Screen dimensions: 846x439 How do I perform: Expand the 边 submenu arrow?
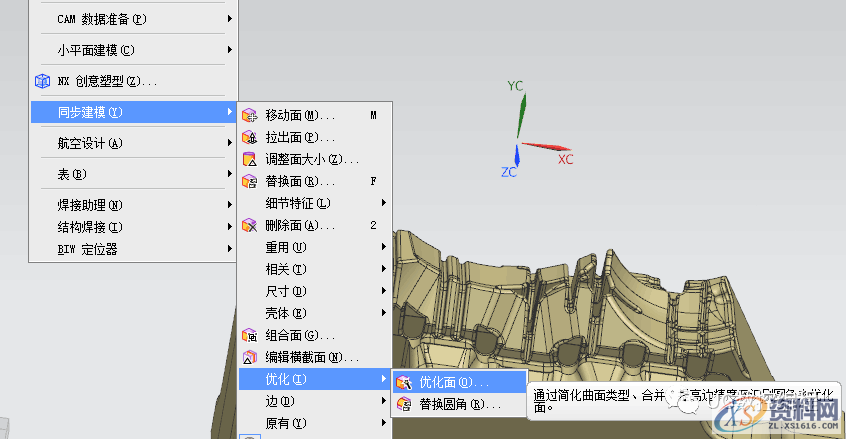coord(384,401)
